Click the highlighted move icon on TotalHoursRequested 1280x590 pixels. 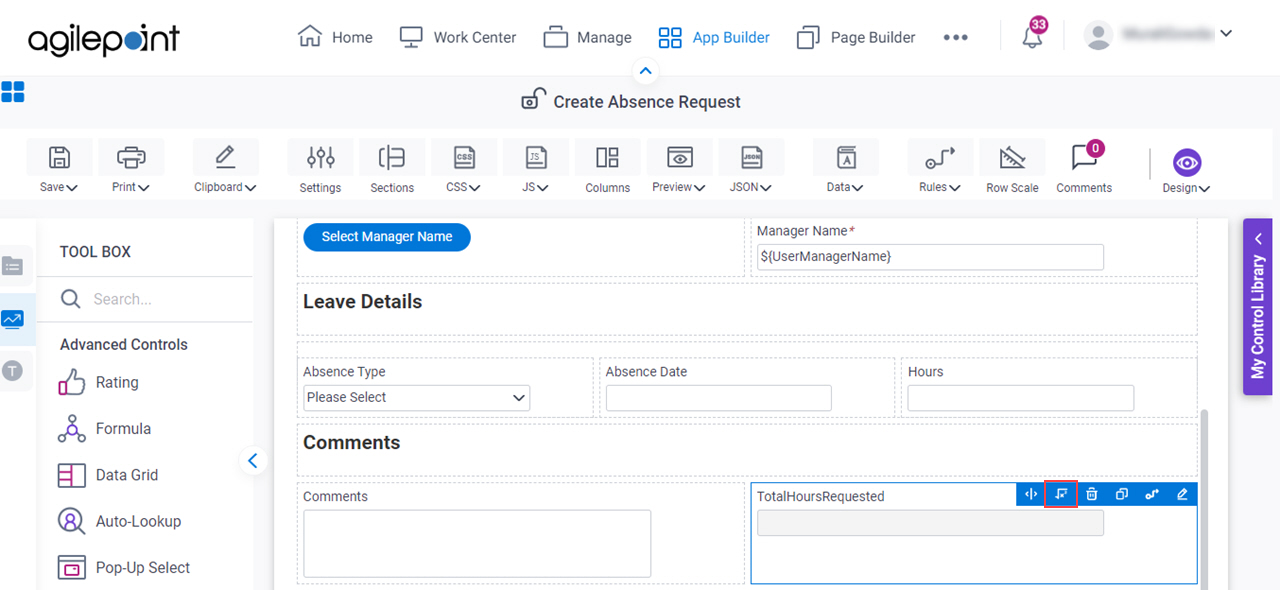click(x=1061, y=494)
